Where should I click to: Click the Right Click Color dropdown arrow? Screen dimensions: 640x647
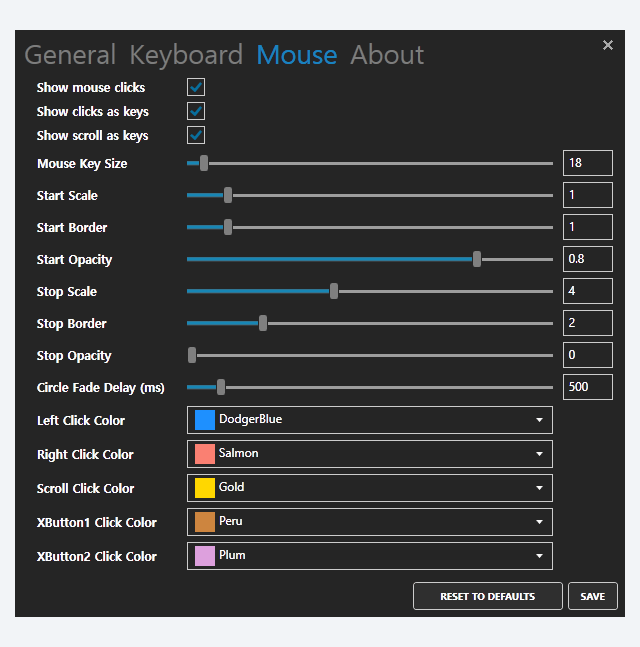click(x=539, y=454)
